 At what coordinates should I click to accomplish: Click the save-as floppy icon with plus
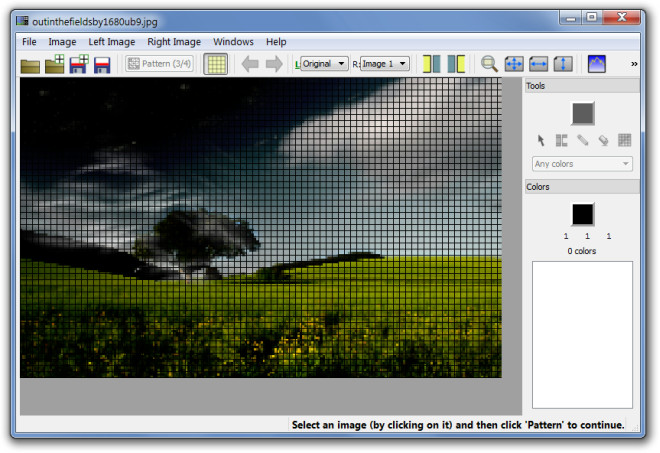79,64
